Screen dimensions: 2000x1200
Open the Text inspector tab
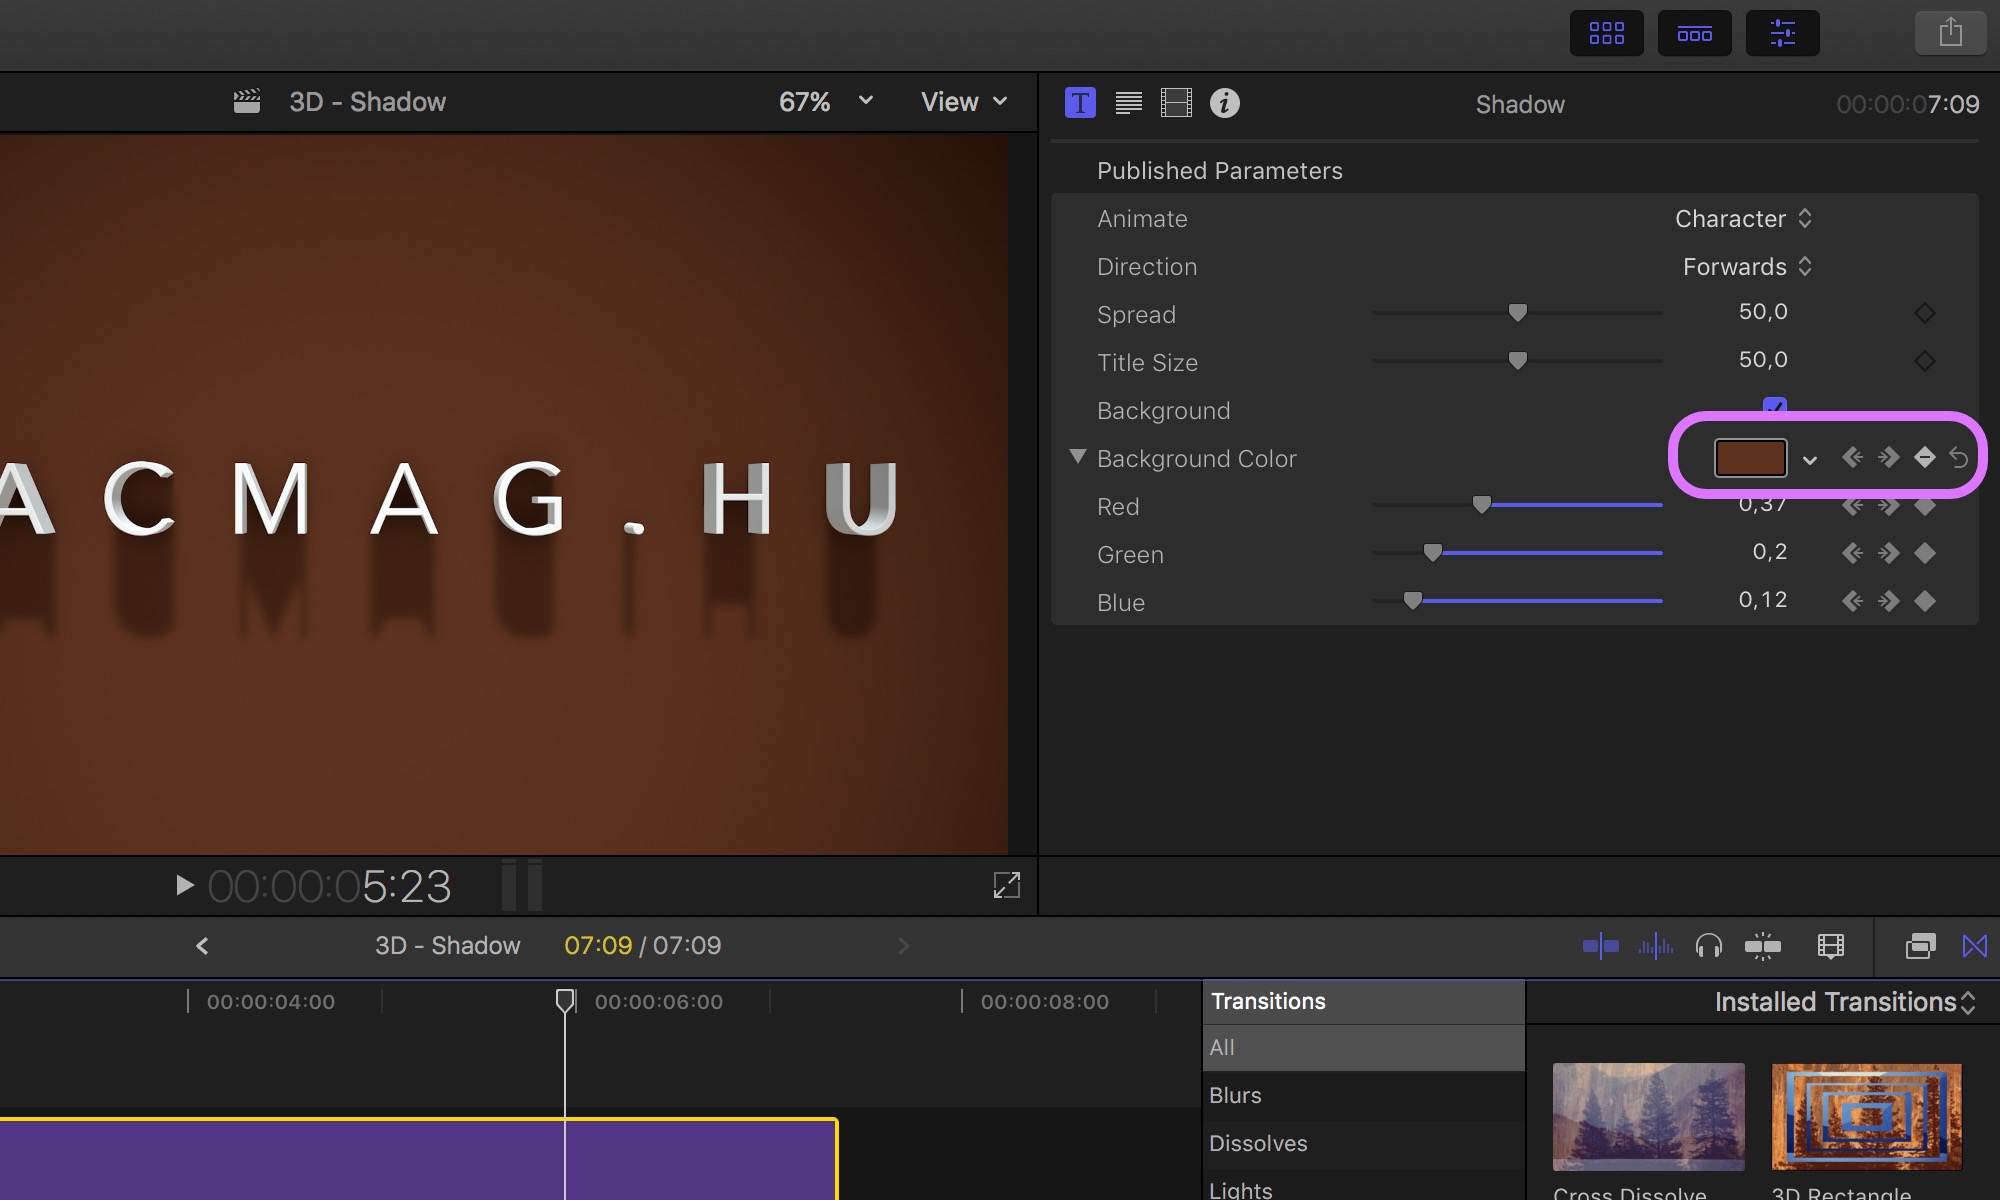coord(1128,103)
